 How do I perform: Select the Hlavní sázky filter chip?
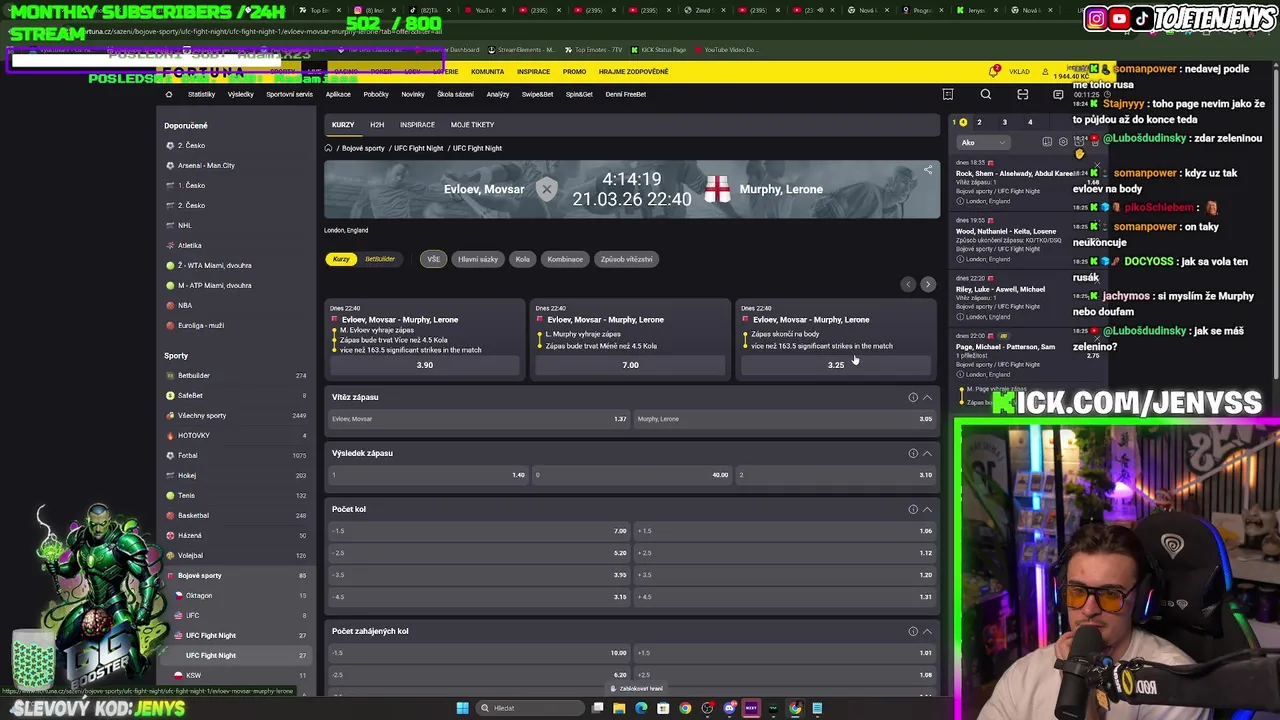pos(478,259)
